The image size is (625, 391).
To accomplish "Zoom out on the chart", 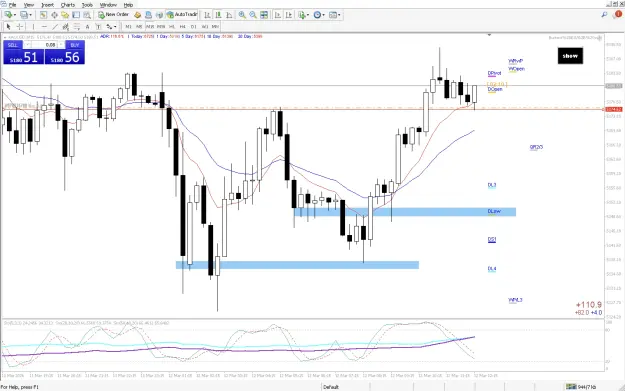I will [x=253, y=15].
